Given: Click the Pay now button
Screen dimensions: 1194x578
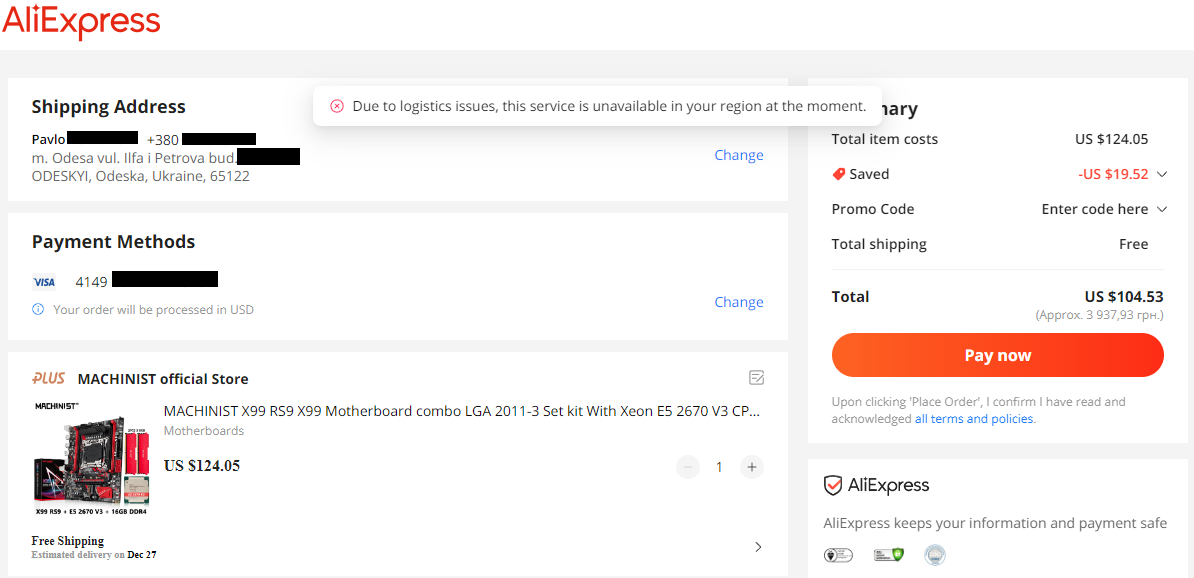Looking at the screenshot, I should point(998,356).
